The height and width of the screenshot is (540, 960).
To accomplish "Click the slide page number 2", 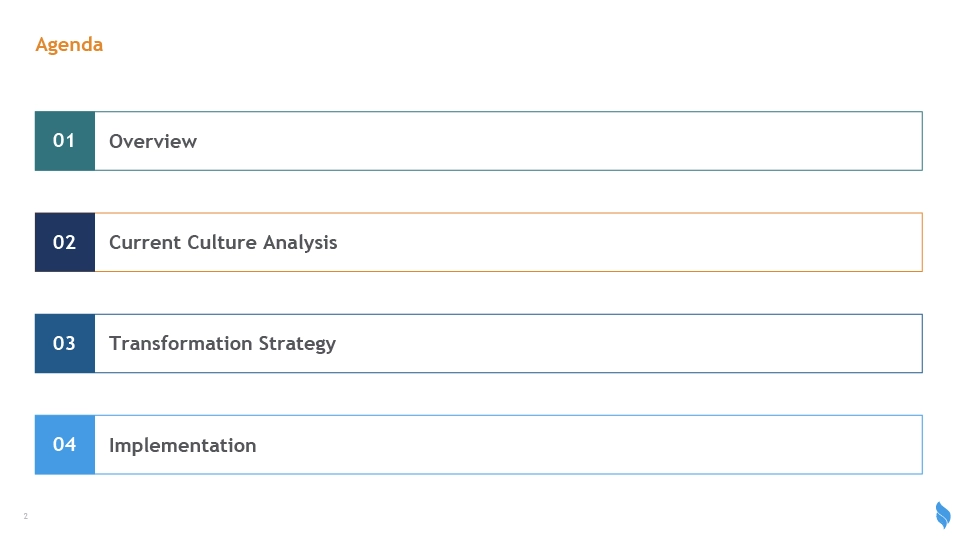I will 26,516.
